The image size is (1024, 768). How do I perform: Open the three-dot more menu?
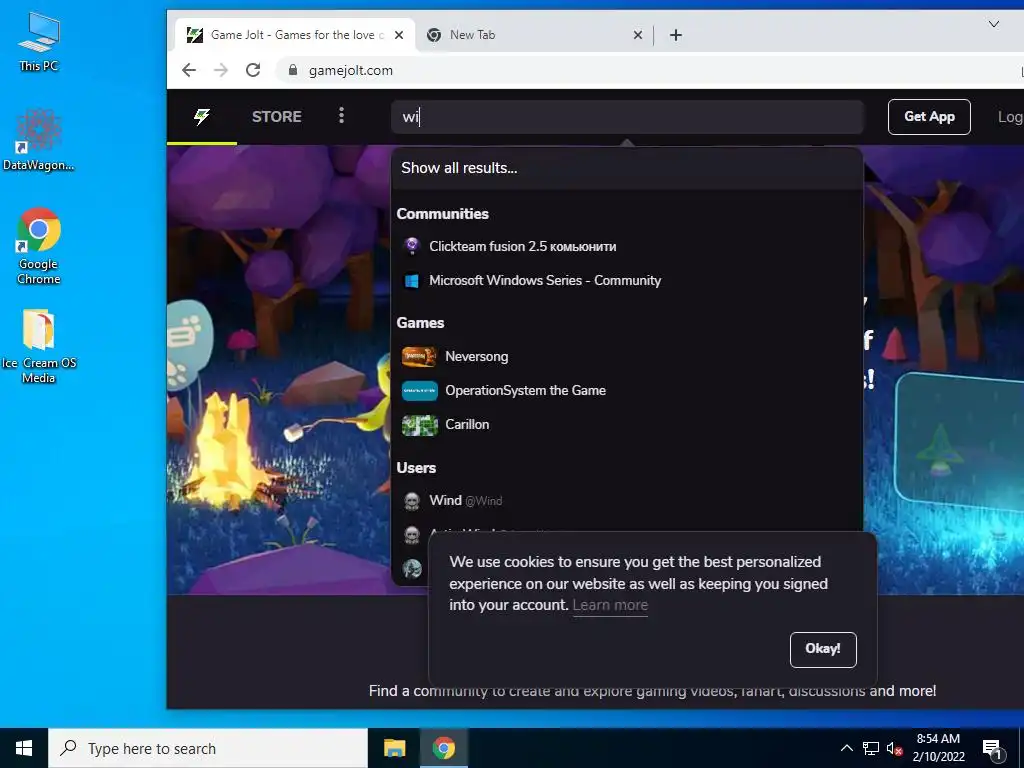341,116
